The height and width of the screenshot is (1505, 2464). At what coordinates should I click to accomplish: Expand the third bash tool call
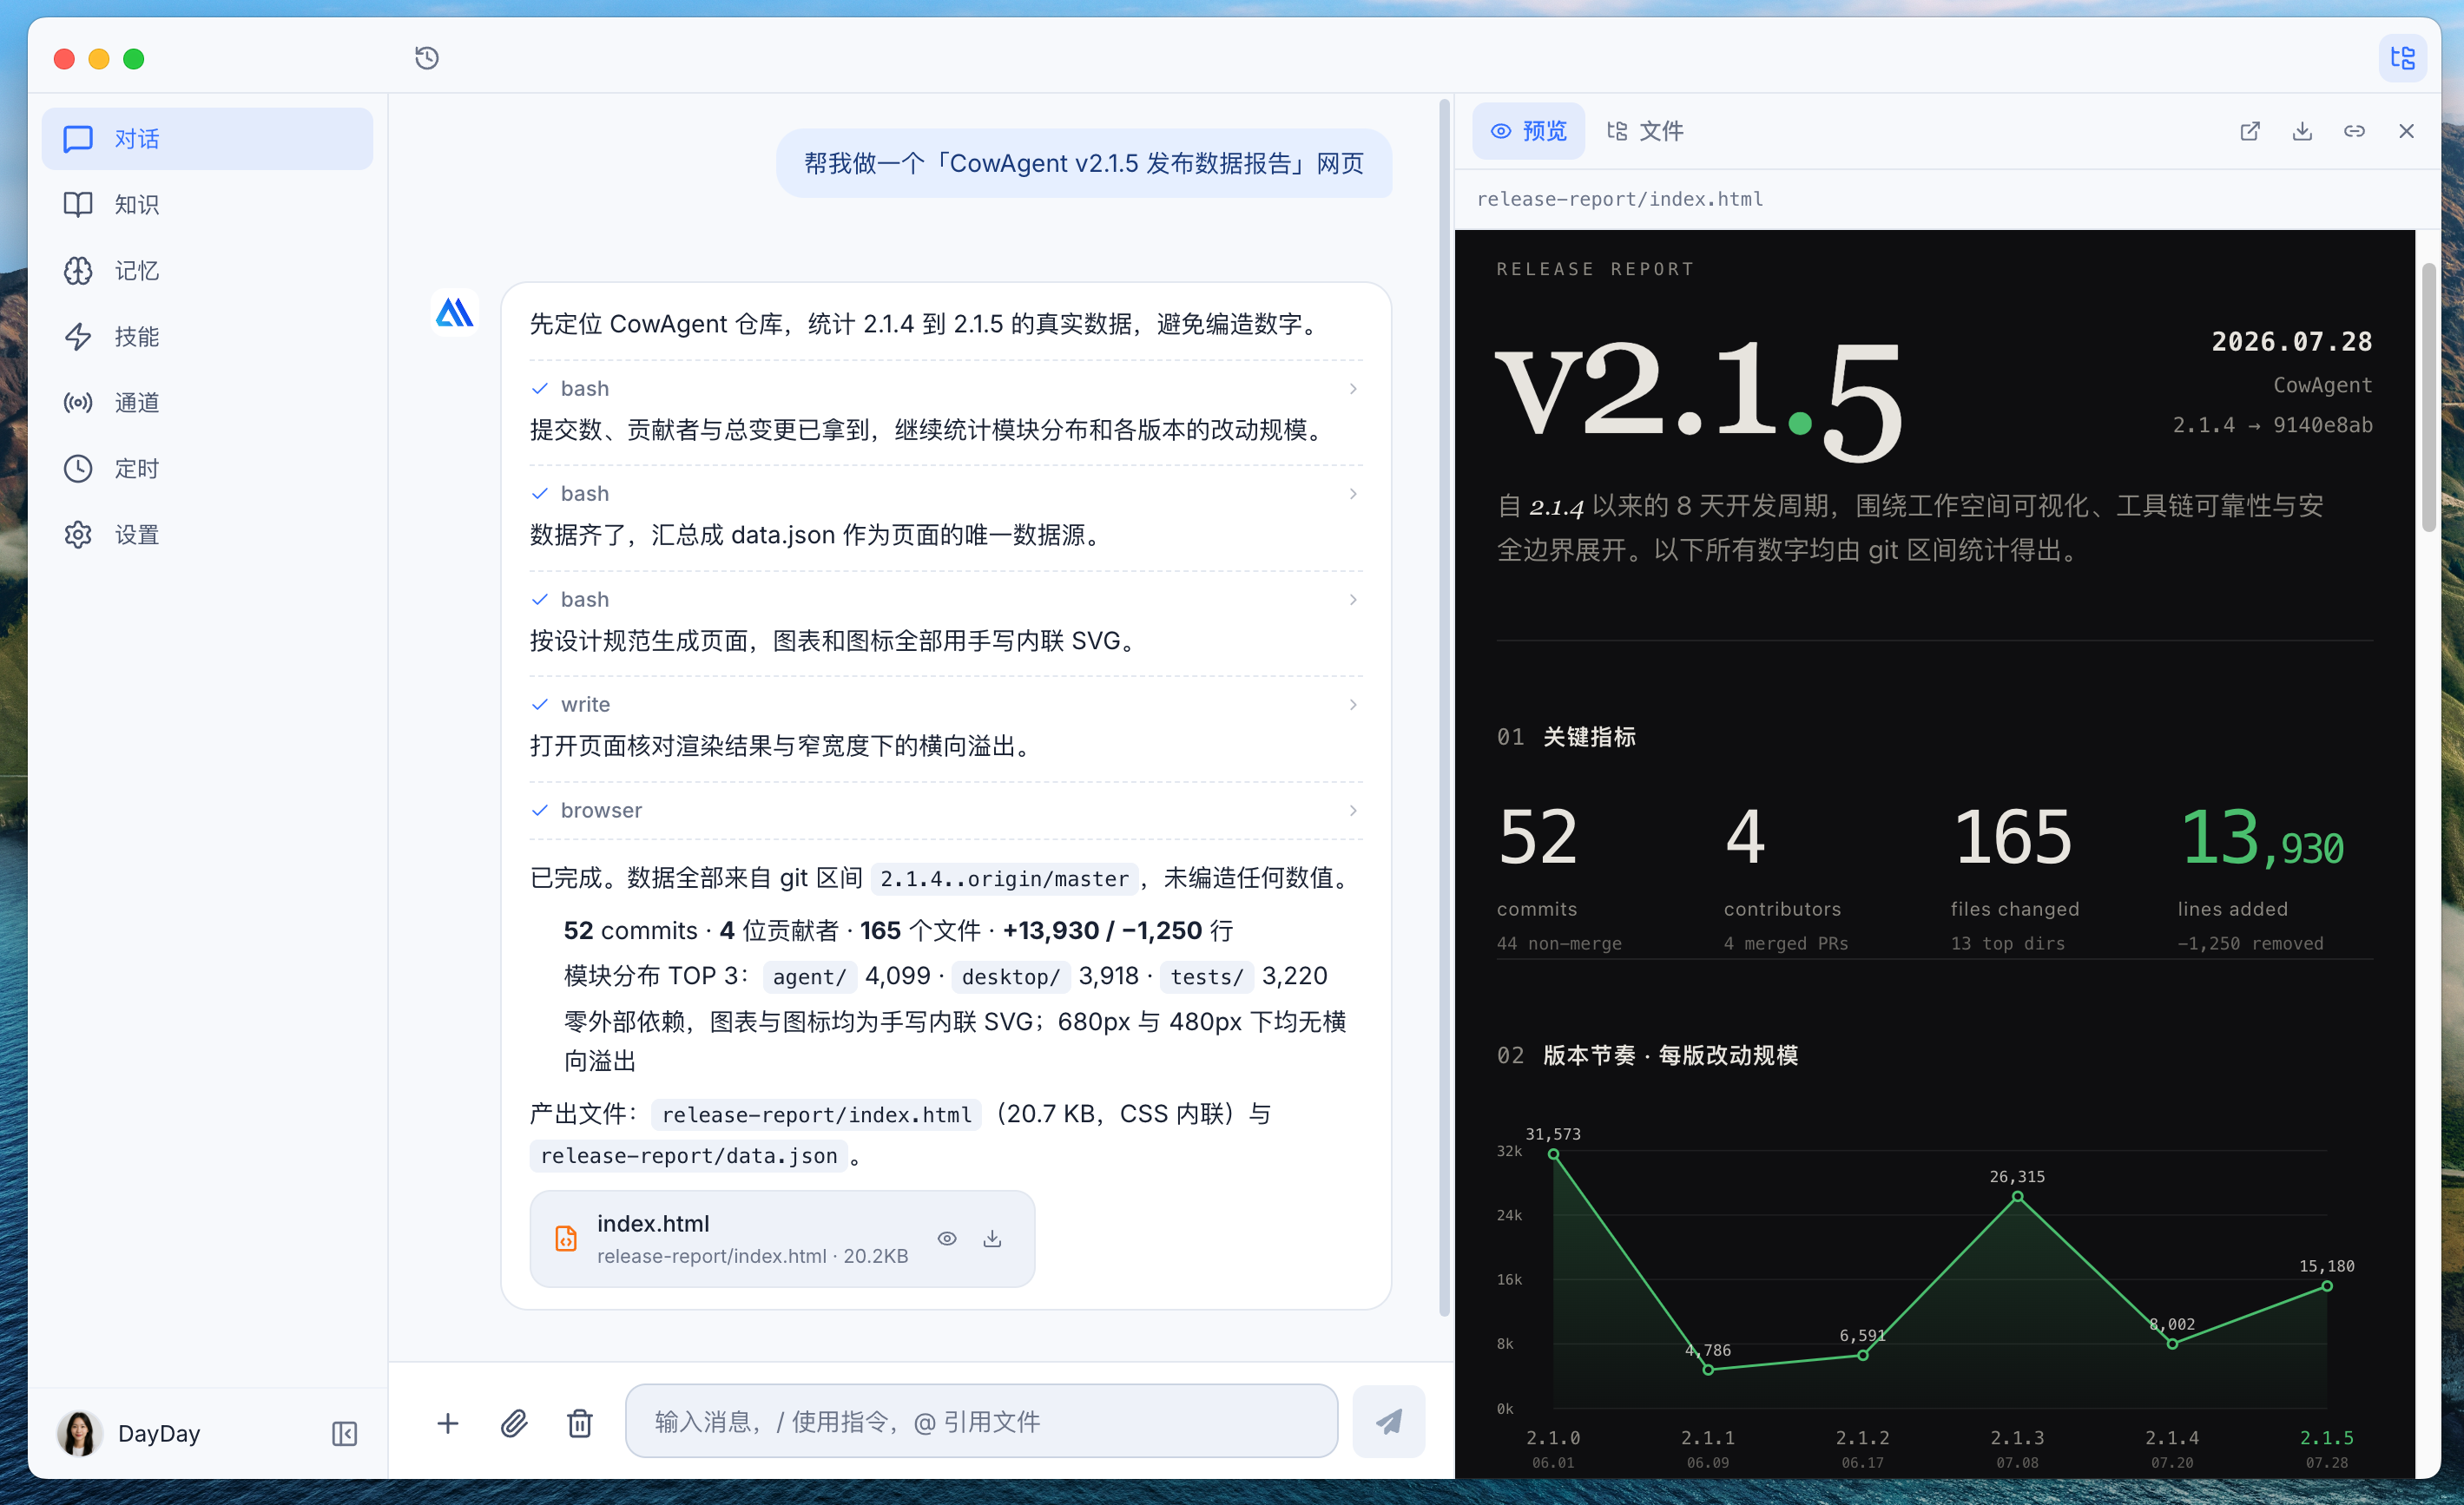945,599
